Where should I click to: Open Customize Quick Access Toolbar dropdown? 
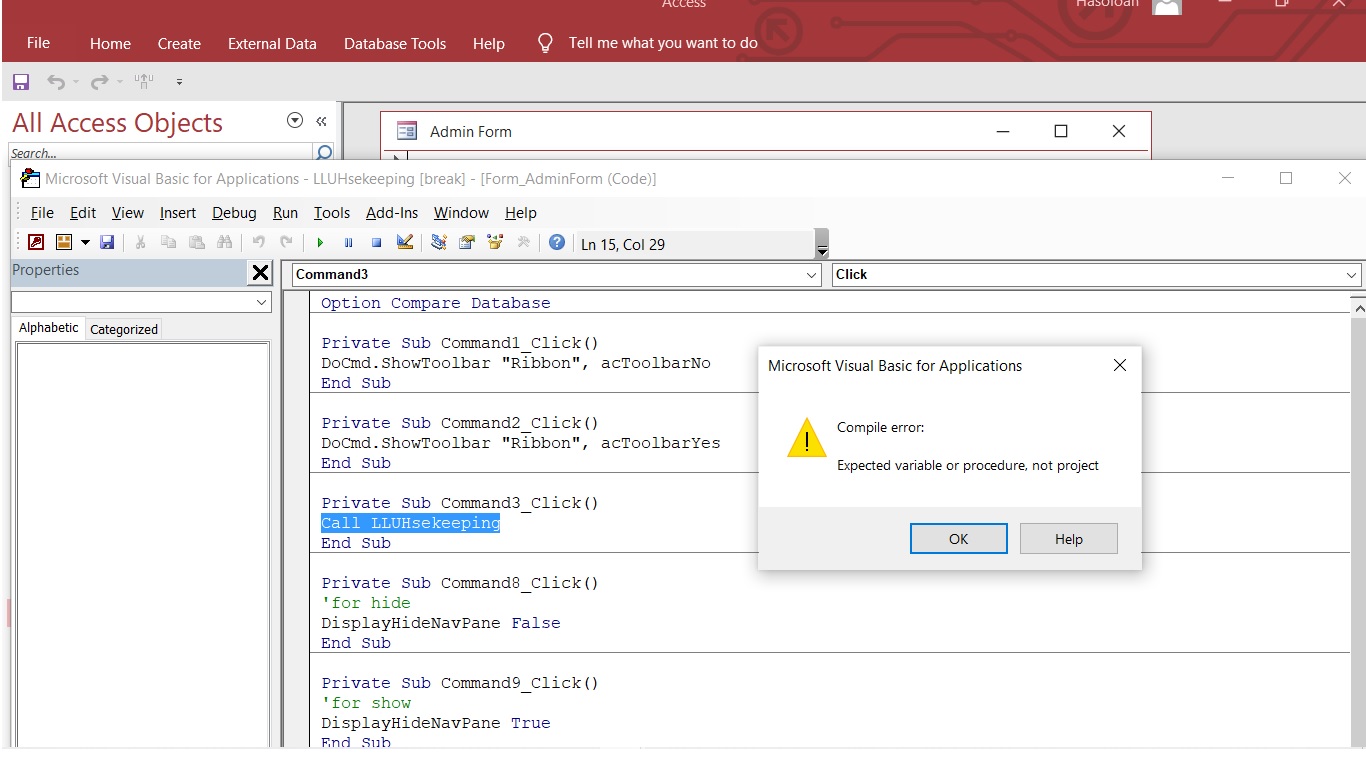pyautogui.click(x=179, y=82)
